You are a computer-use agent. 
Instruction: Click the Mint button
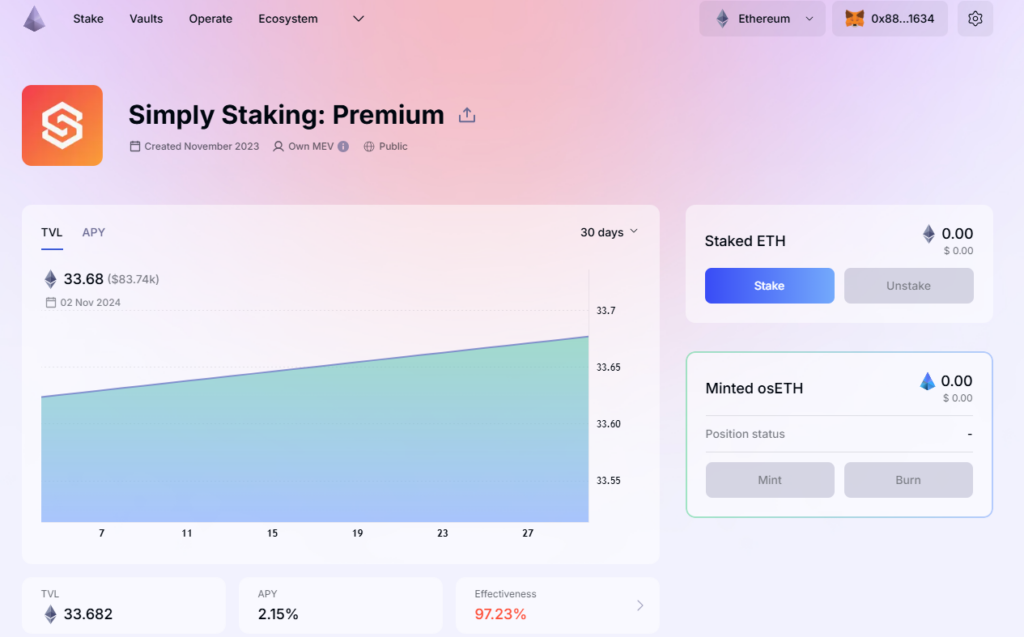(769, 480)
